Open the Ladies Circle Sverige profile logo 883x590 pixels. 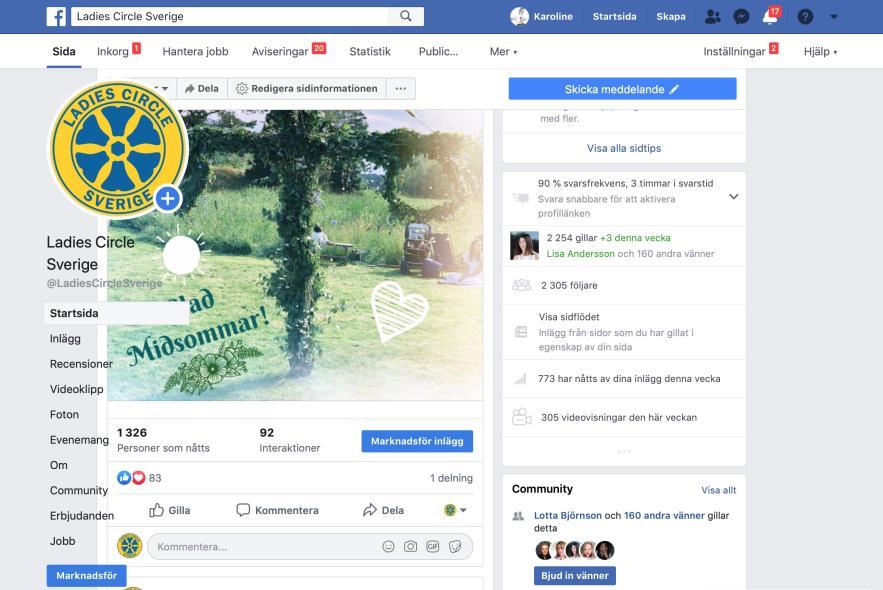(x=118, y=149)
